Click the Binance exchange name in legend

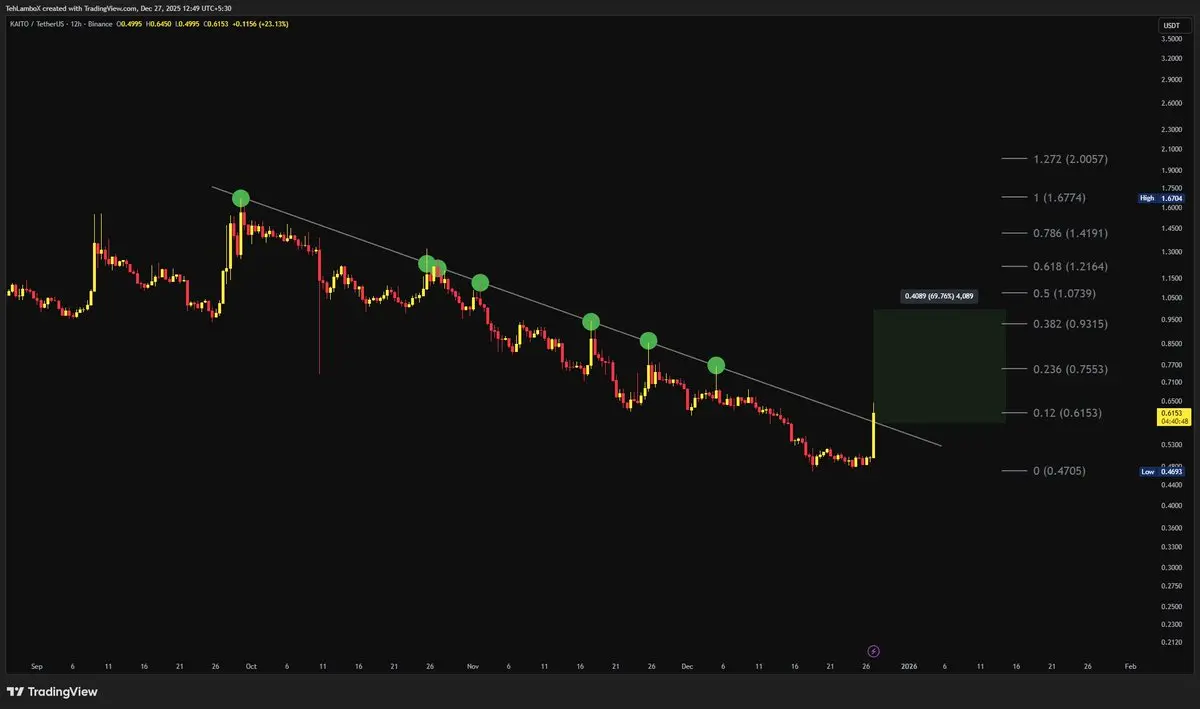pyautogui.click(x=98, y=24)
